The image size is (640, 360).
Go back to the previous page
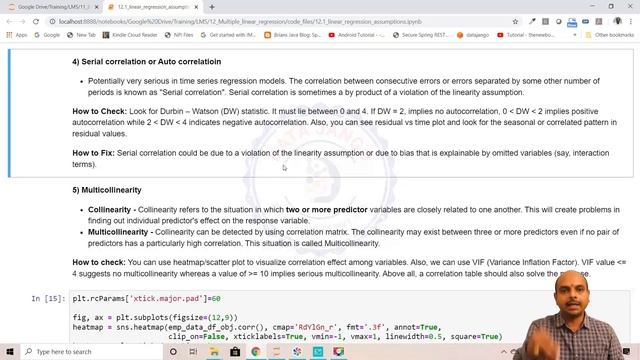click(x=9, y=22)
